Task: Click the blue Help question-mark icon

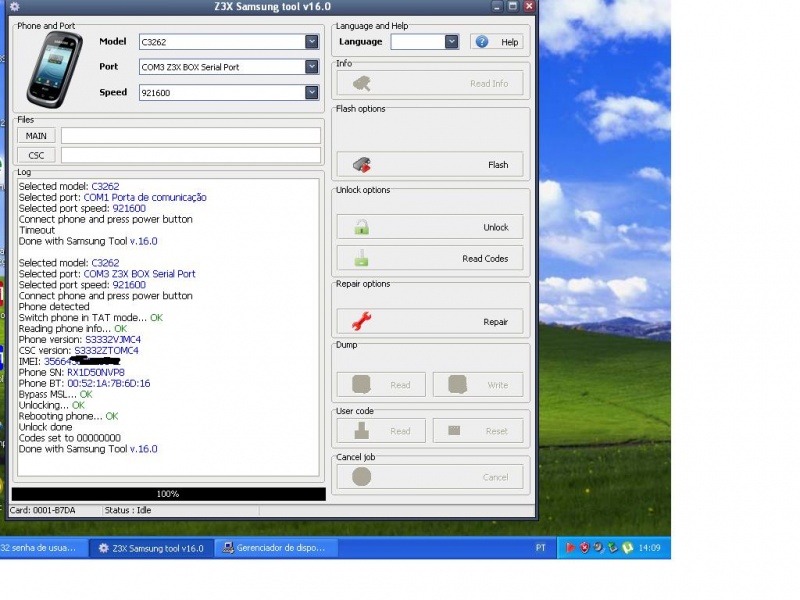Action: click(482, 42)
